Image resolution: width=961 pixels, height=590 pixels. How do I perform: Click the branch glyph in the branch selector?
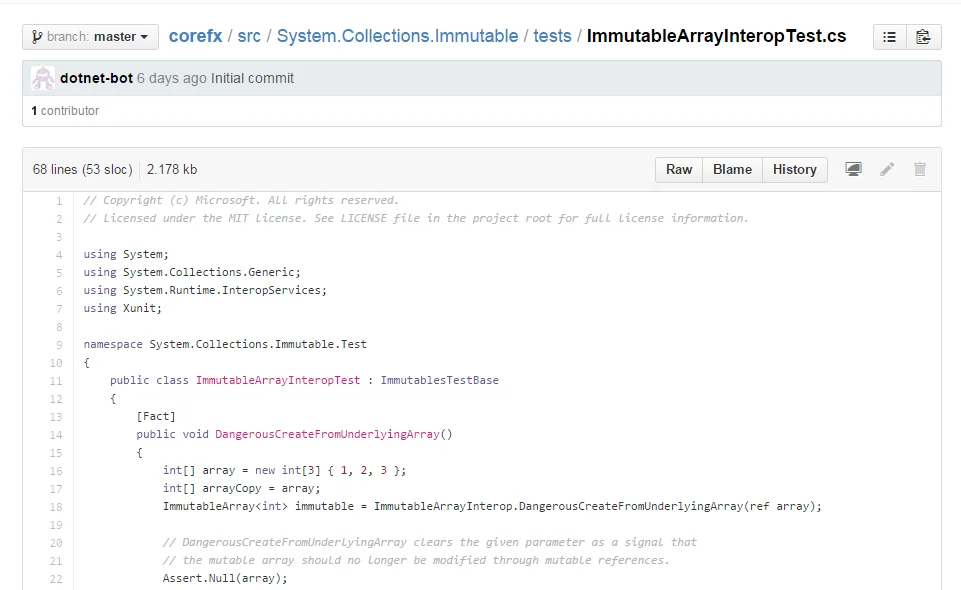[37, 36]
